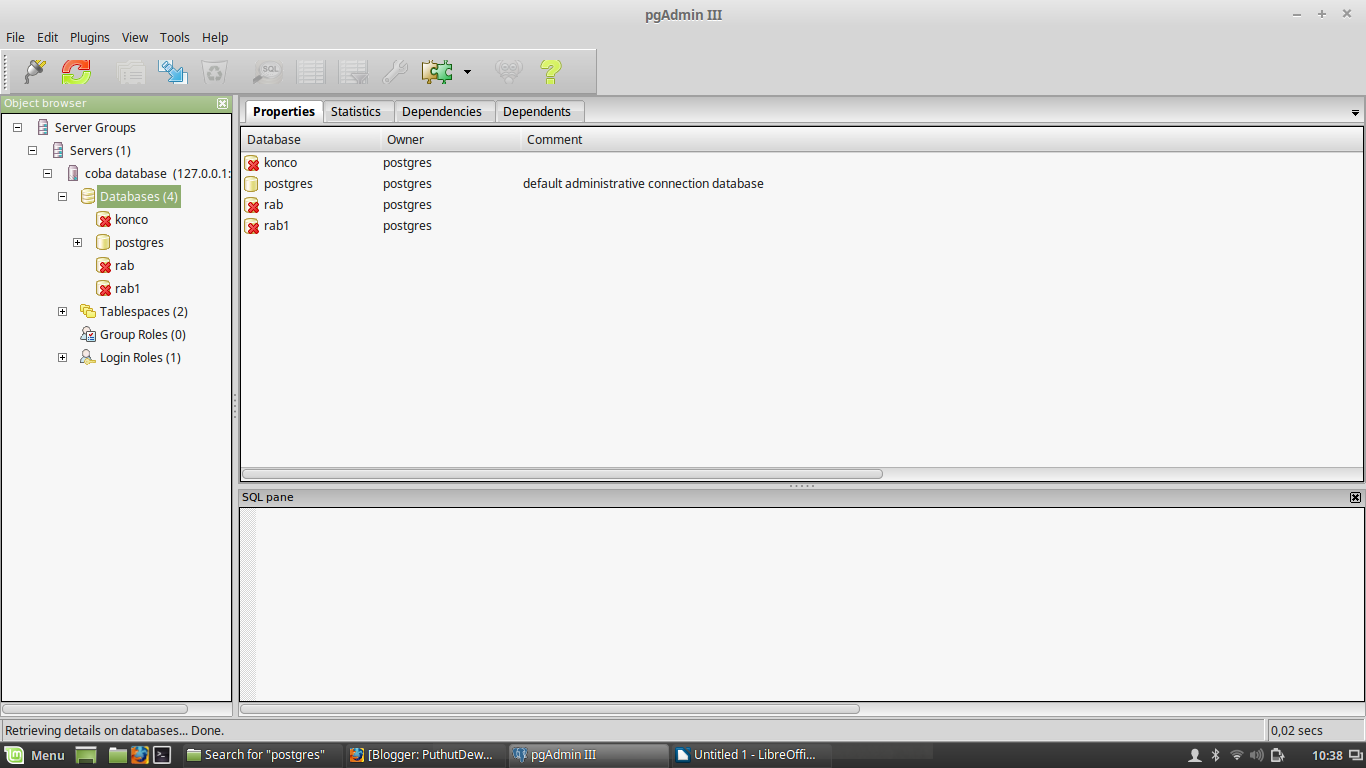The image size is (1366, 768).
Task: Click the Drop object recycle-bin icon
Action: [x=215, y=72]
